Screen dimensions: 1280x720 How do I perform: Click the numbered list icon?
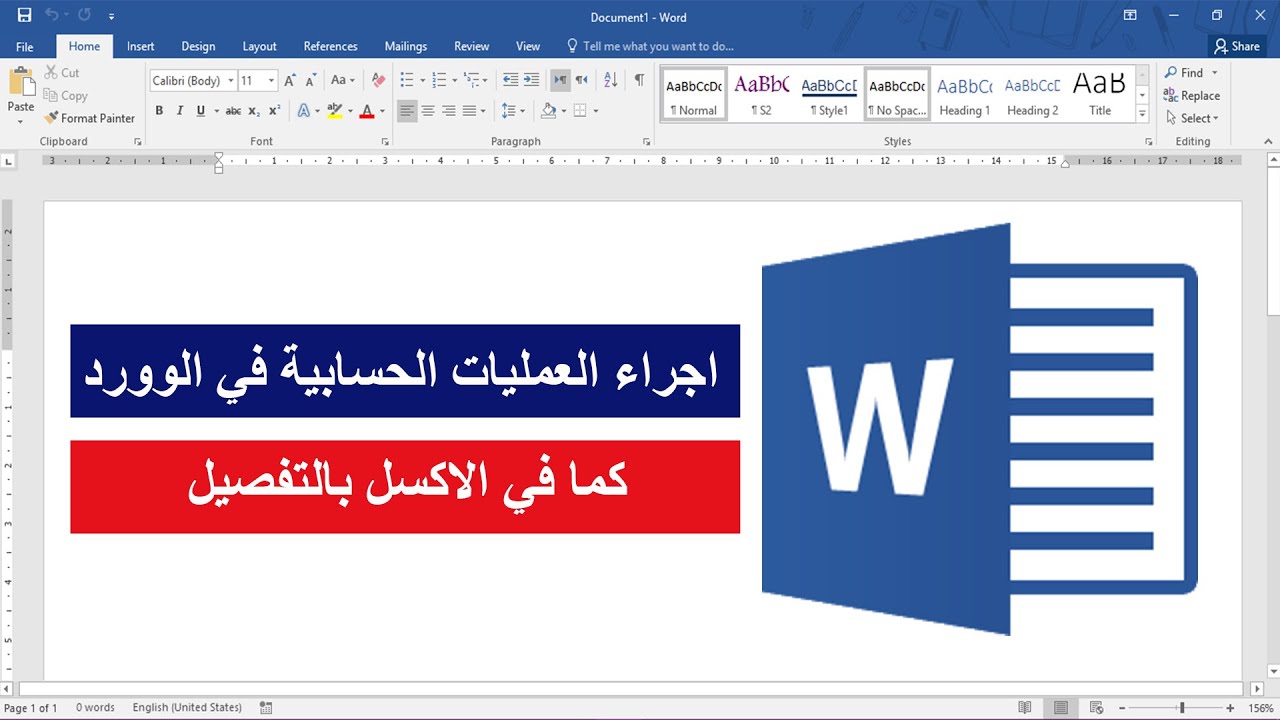[x=439, y=80]
